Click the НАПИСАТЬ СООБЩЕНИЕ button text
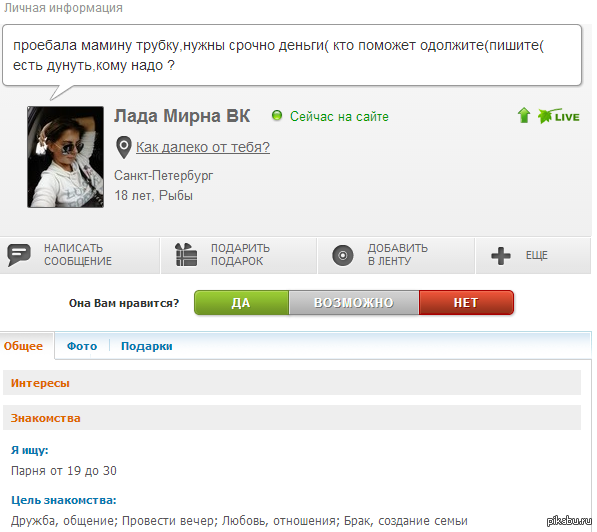 (x=78, y=255)
